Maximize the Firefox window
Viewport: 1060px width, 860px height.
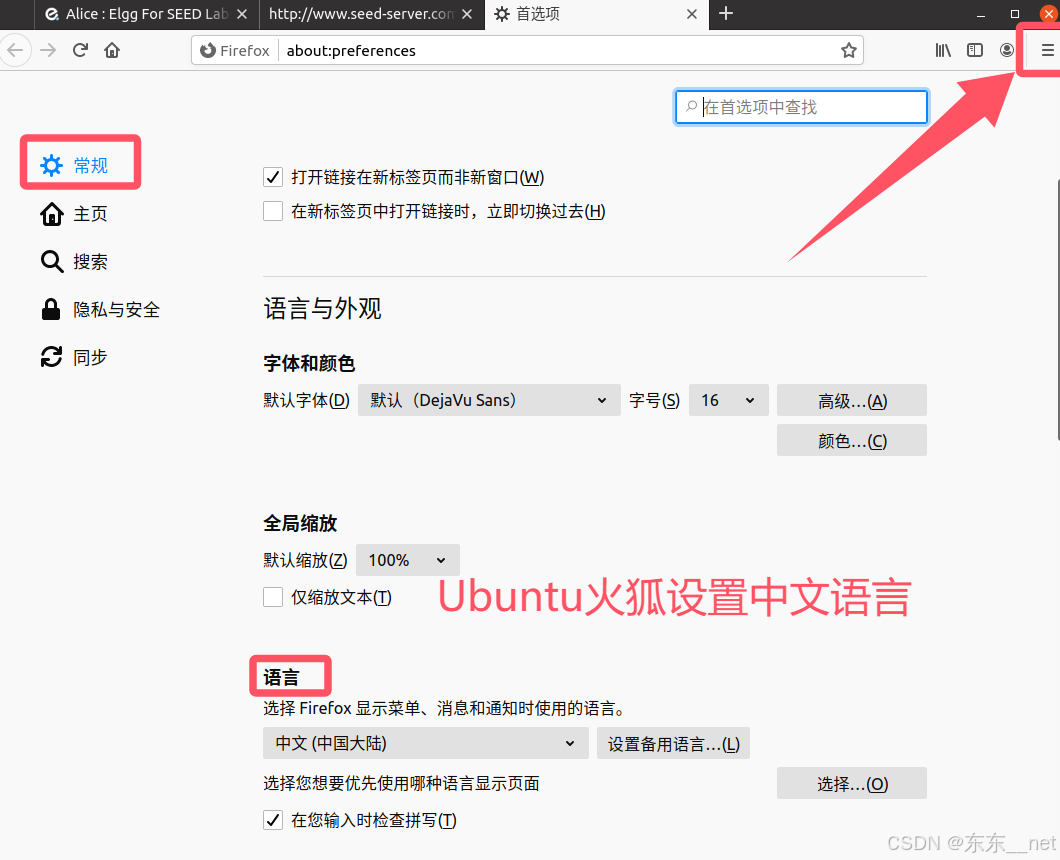coord(1015,14)
